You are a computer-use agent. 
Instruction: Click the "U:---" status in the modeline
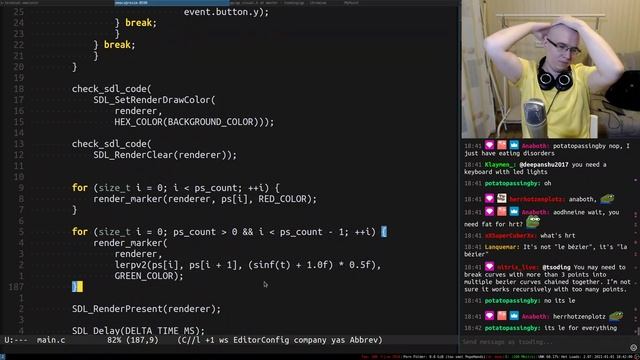pos(16,340)
